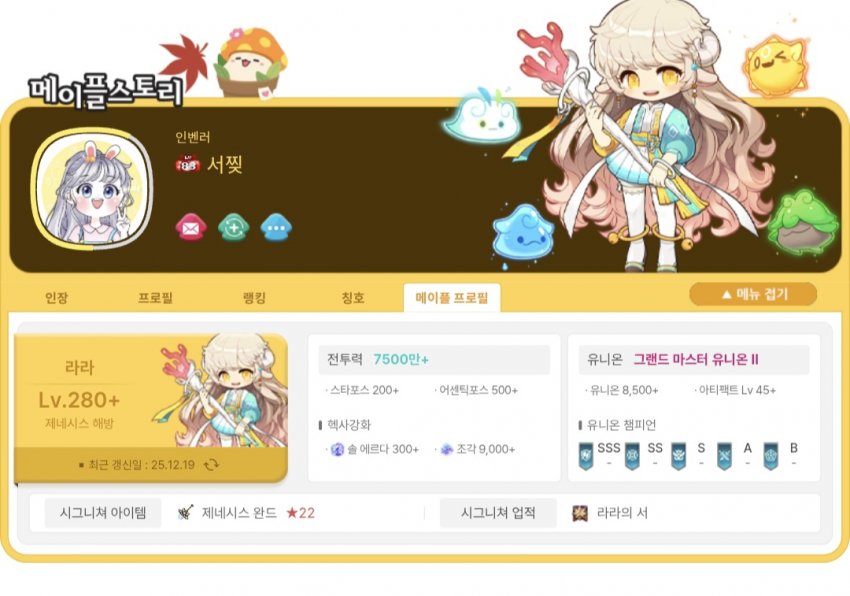
Task: Click the fragment 조각 icon
Action: (446, 449)
